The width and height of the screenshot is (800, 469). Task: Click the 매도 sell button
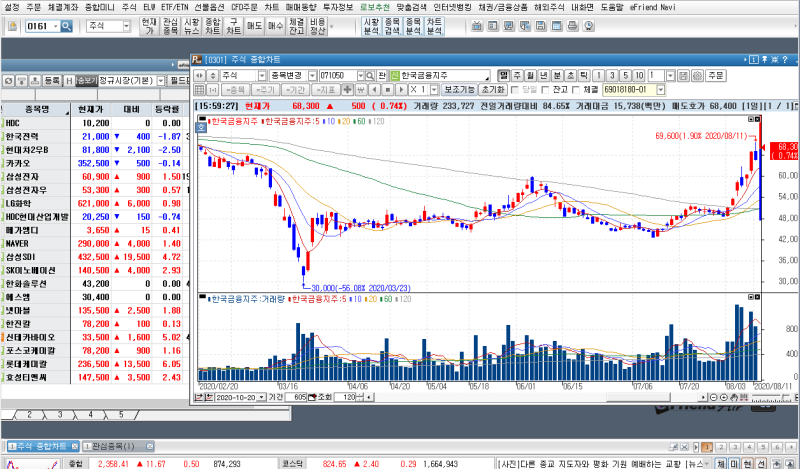(x=254, y=26)
